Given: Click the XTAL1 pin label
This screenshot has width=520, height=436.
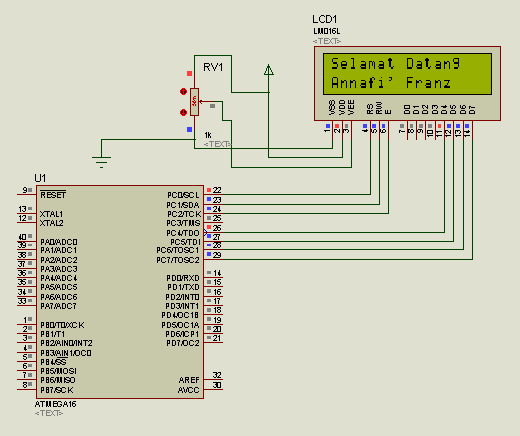Looking at the screenshot, I should pos(51,214).
